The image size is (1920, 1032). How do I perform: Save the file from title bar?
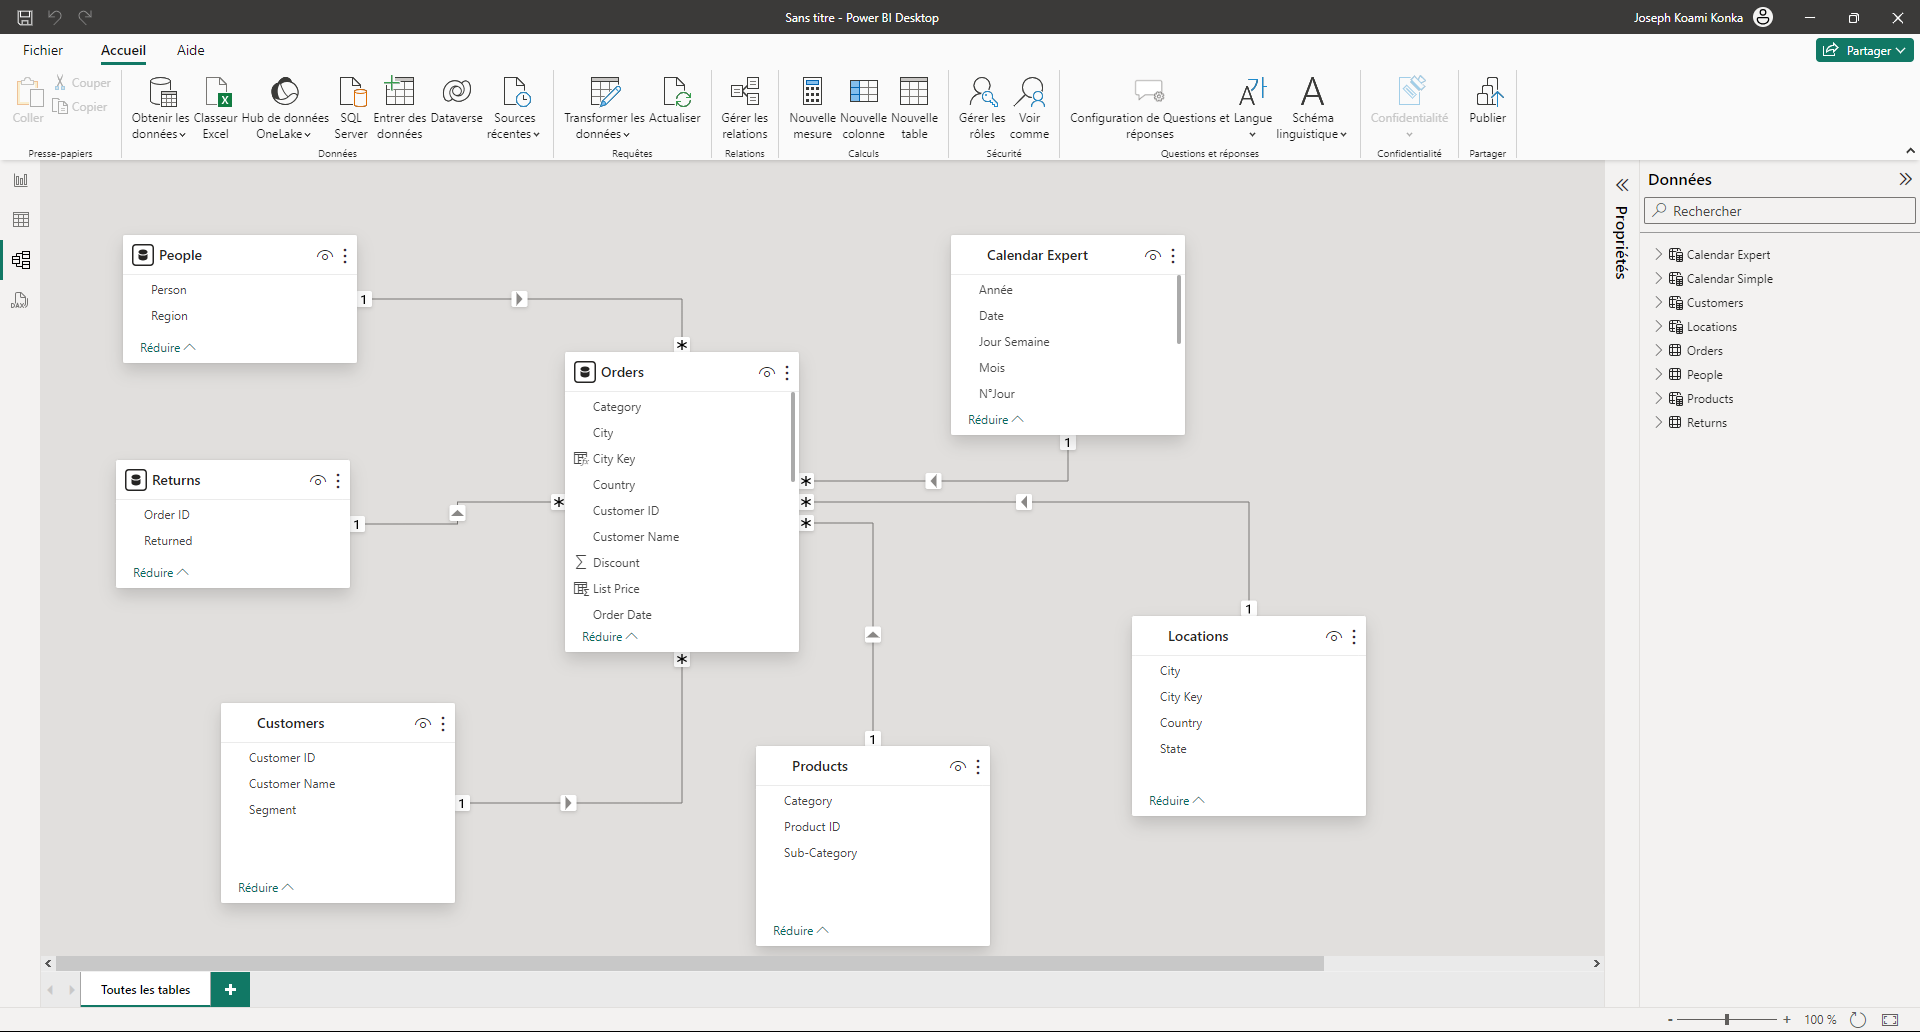click(x=25, y=17)
